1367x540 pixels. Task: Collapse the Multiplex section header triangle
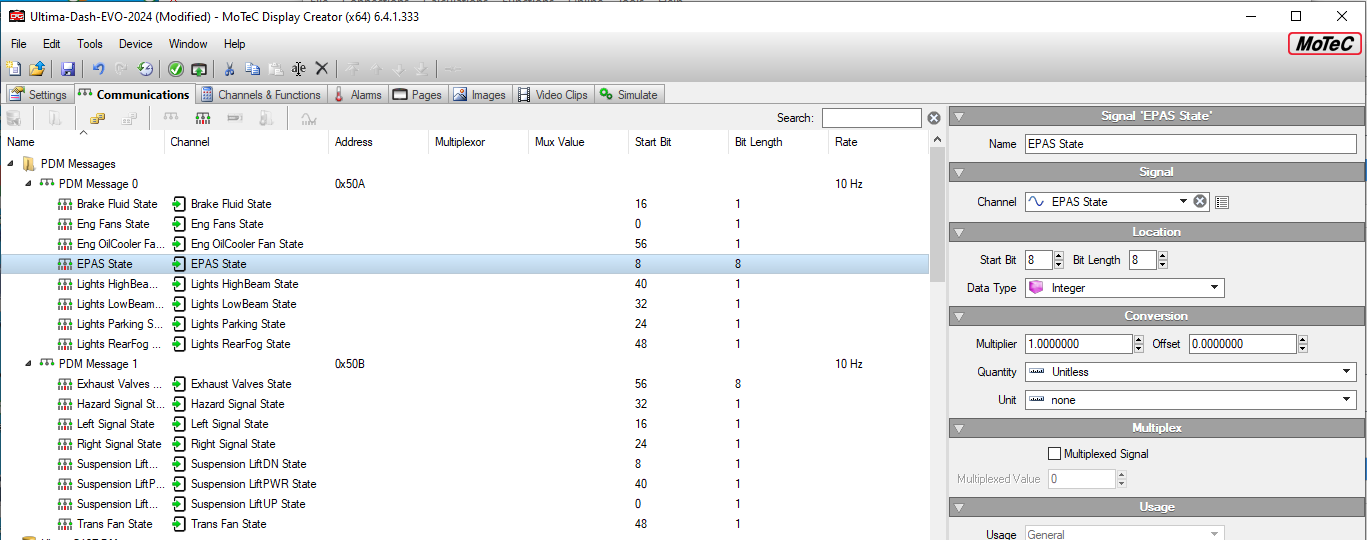tap(959, 428)
